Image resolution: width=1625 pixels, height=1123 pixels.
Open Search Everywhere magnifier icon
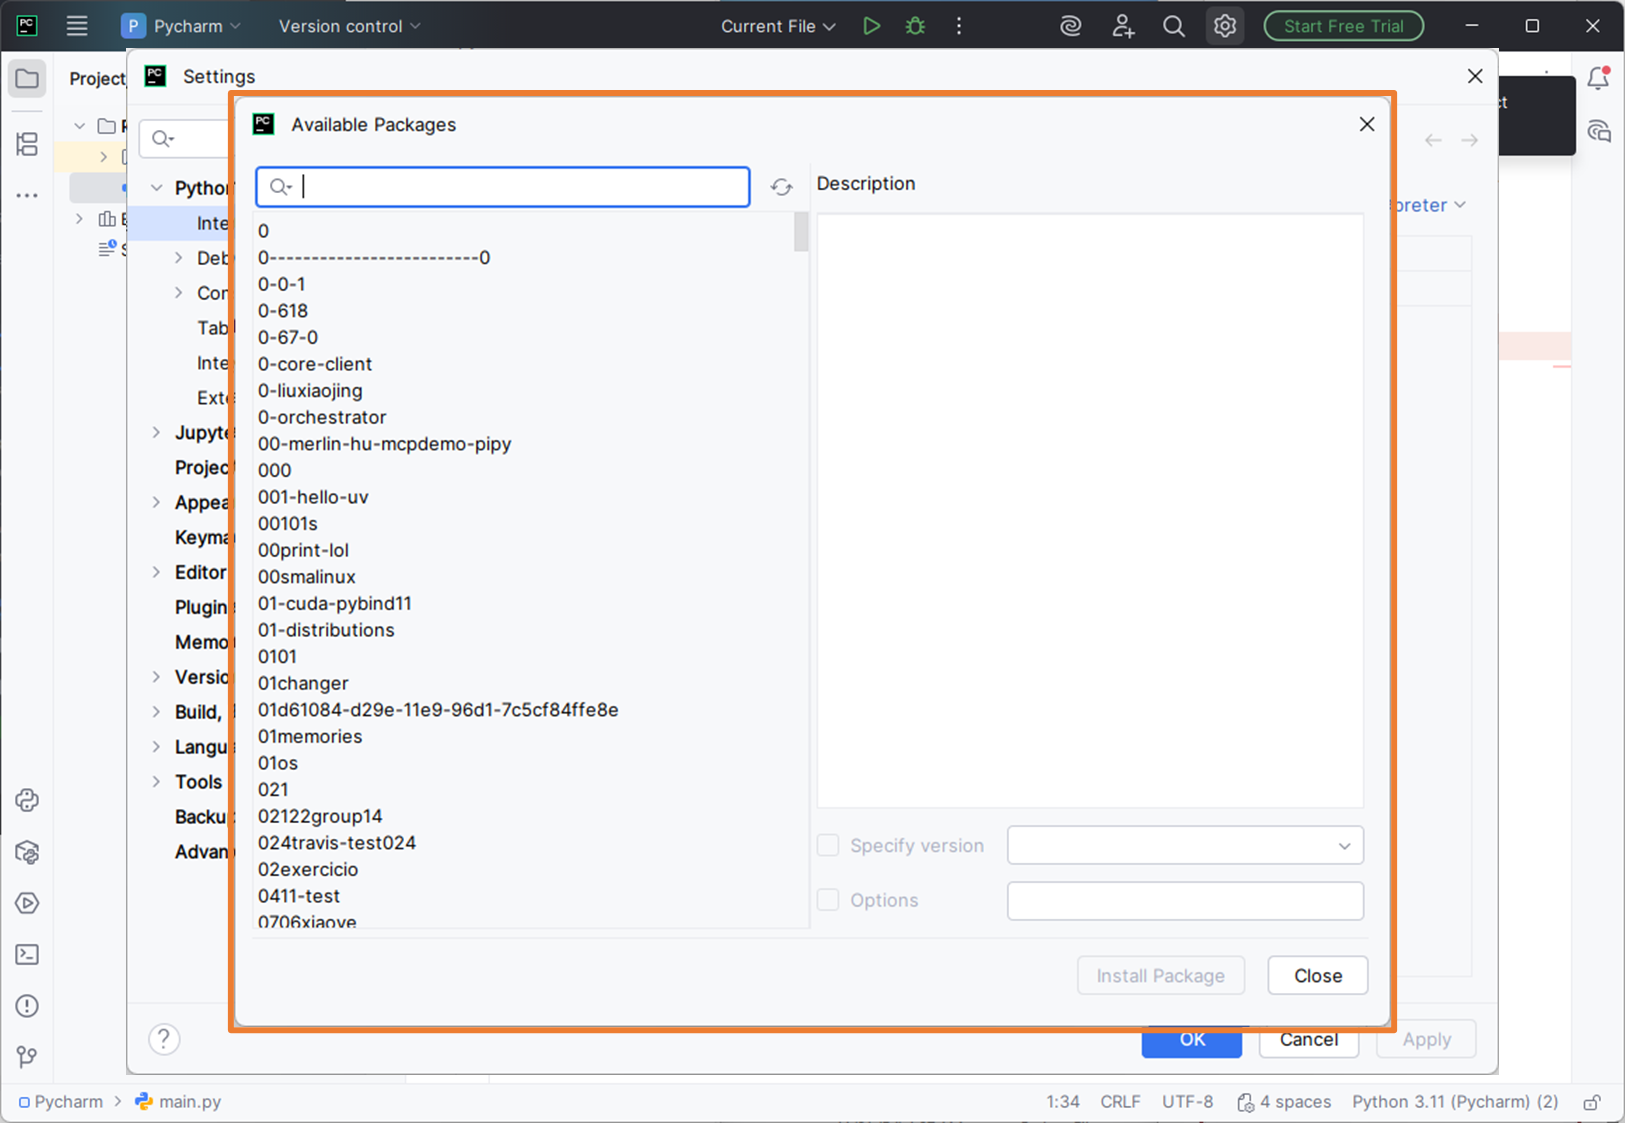coord(1174,26)
